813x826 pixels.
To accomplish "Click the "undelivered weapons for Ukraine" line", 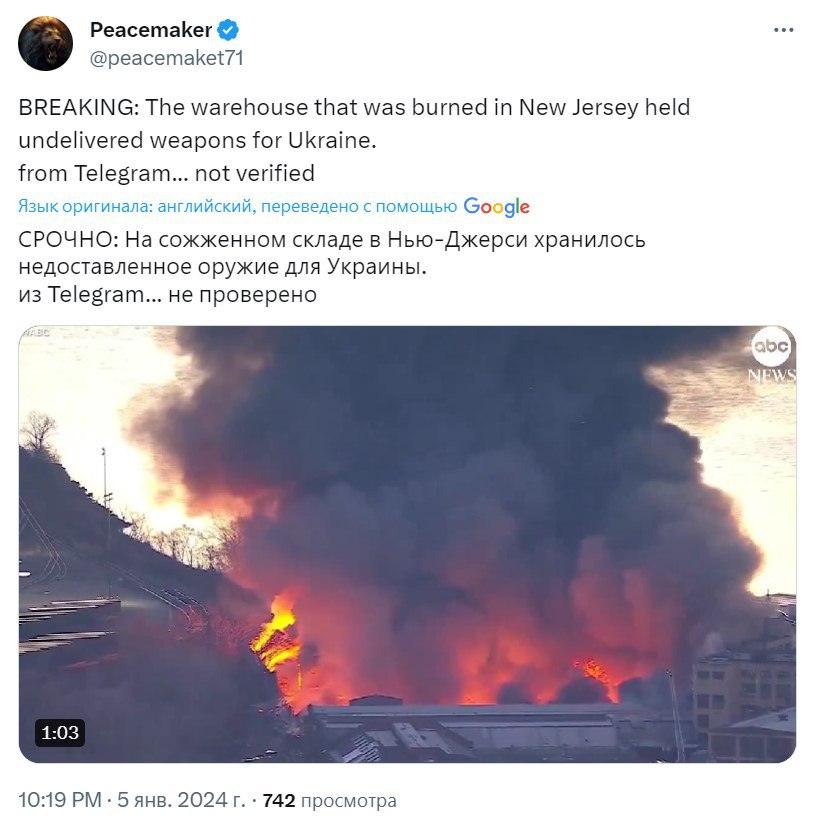I will click(x=197, y=140).
